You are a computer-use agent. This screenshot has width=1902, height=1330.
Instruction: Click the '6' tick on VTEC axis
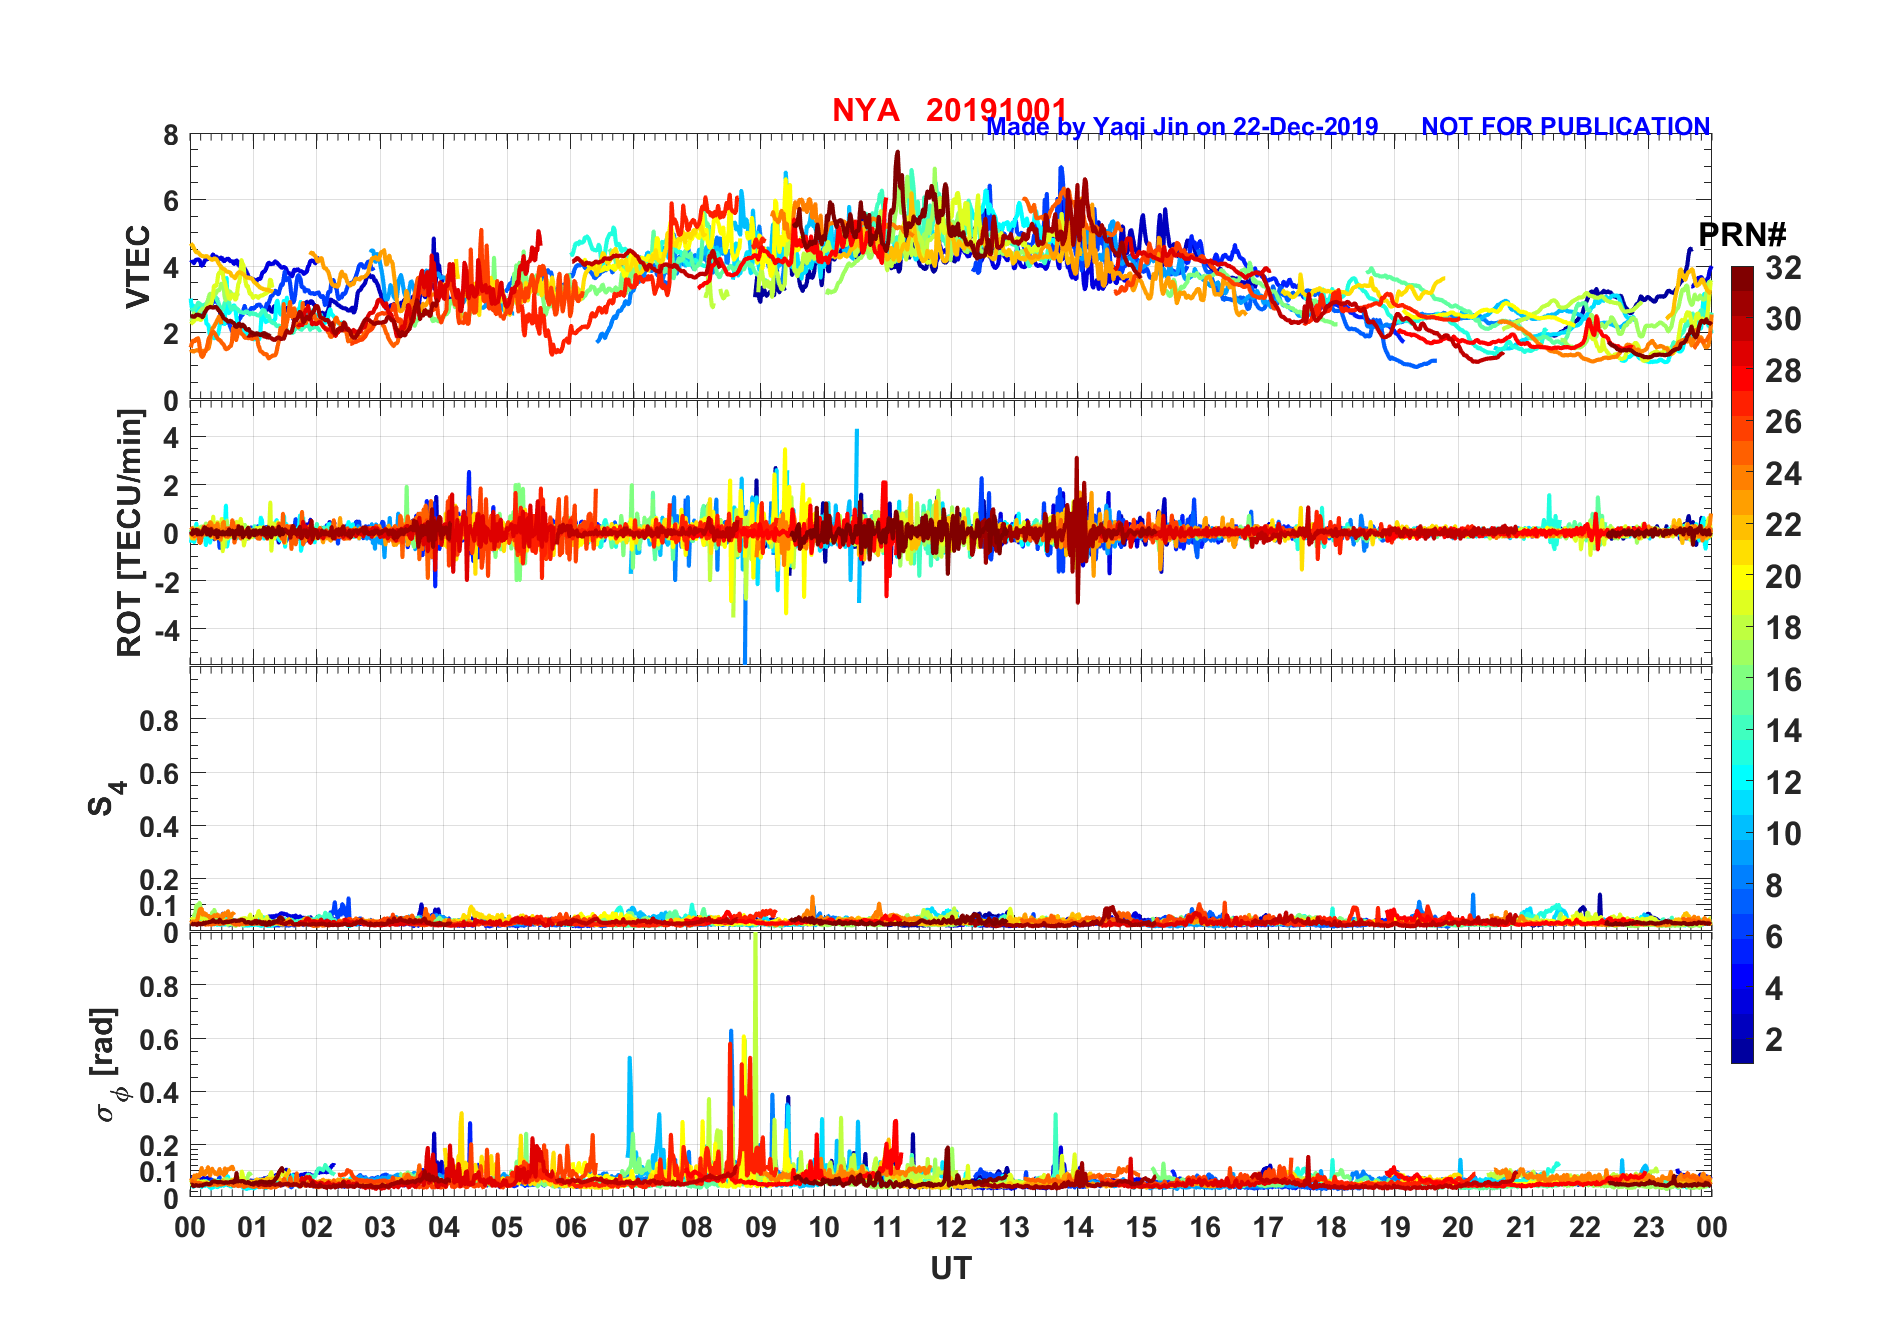click(171, 201)
